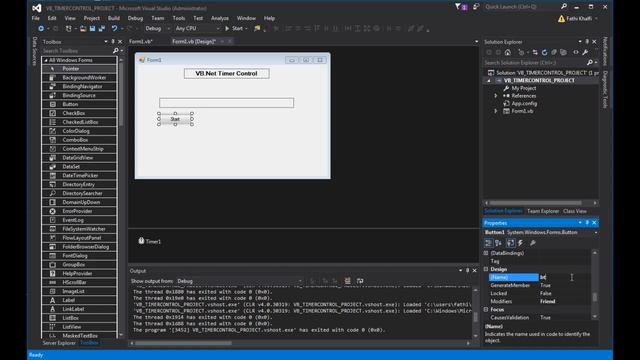Click the Start debugging button
The image size is (640, 360).
(x=234, y=29)
